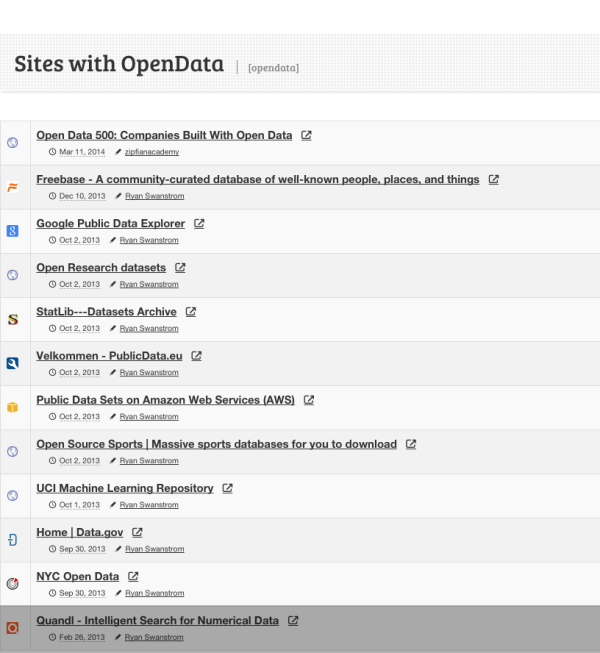Click the Google favicon for Public Data Explorer

13,231
